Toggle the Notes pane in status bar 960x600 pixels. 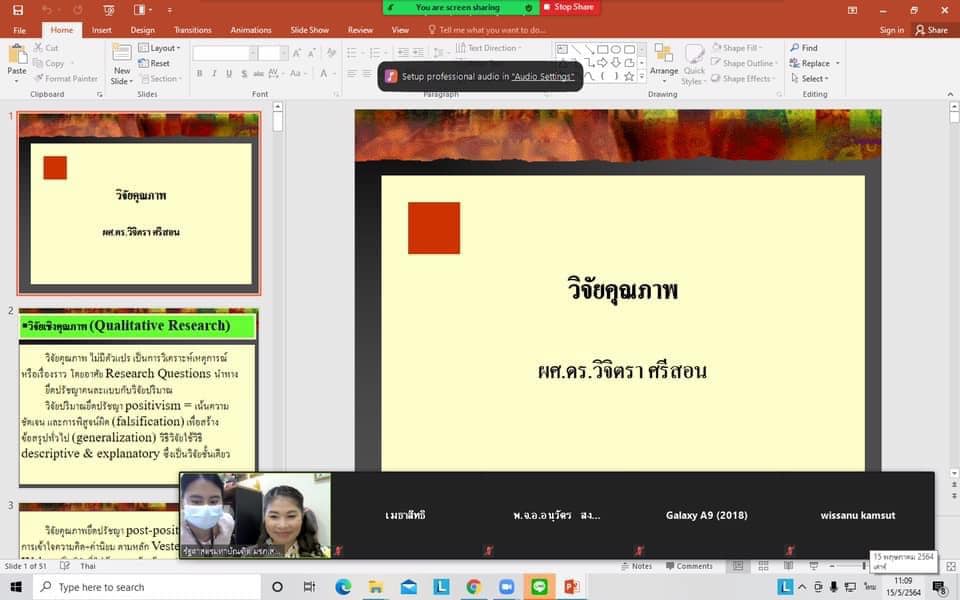click(x=635, y=566)
